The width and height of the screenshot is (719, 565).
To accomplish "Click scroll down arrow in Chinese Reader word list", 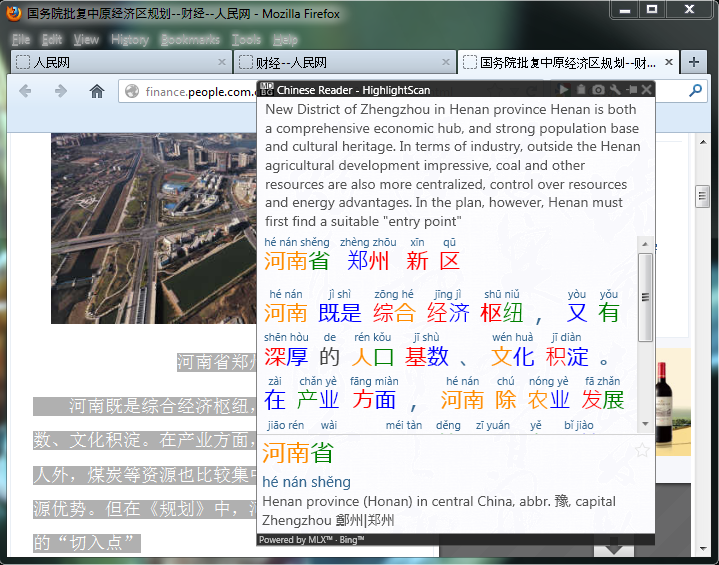I will (x=645, y=424).
